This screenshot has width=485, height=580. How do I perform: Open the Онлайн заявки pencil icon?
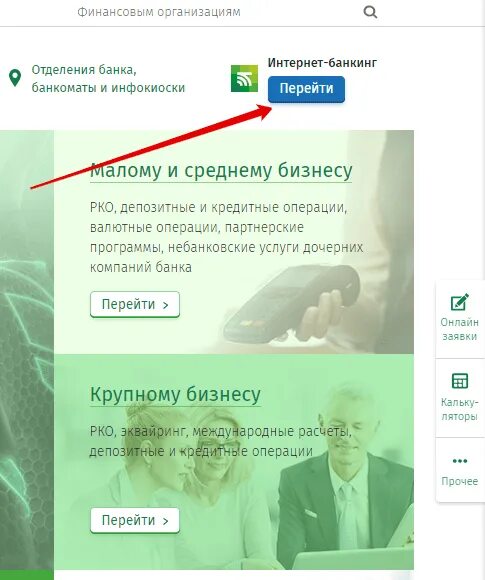459,302
